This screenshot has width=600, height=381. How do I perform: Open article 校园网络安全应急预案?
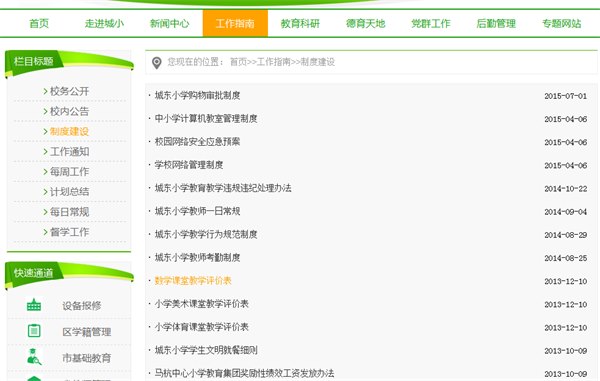tap(197, 142)
